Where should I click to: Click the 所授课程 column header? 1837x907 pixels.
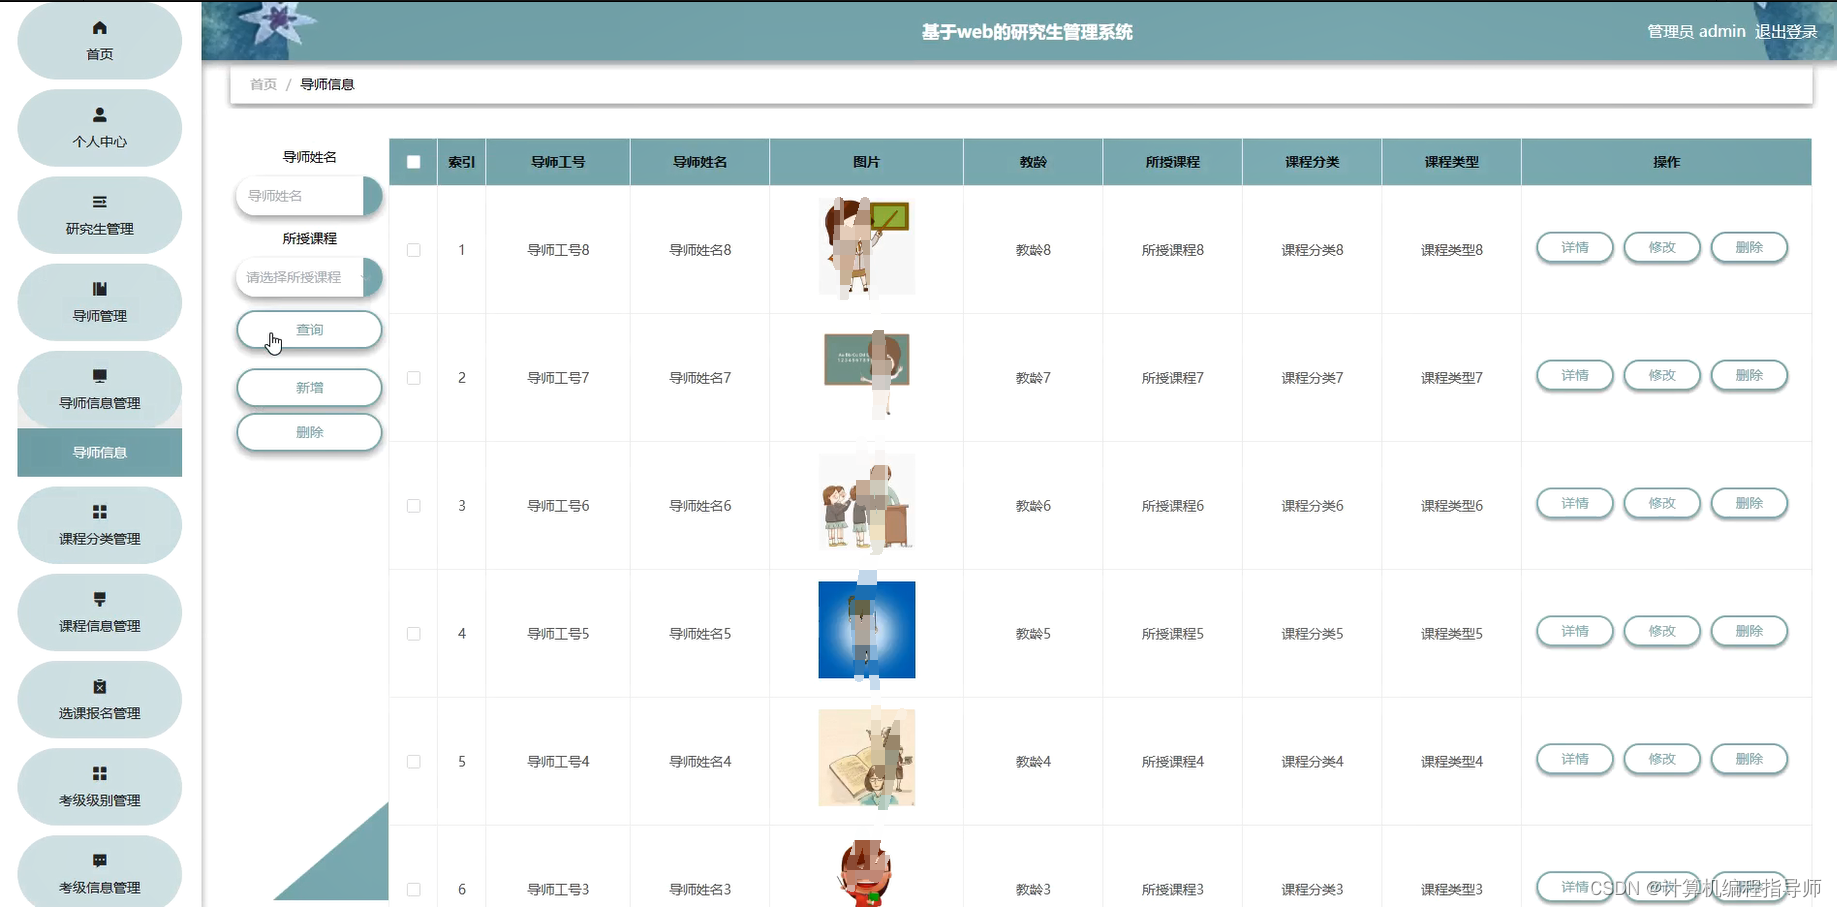click(1172, 162)
